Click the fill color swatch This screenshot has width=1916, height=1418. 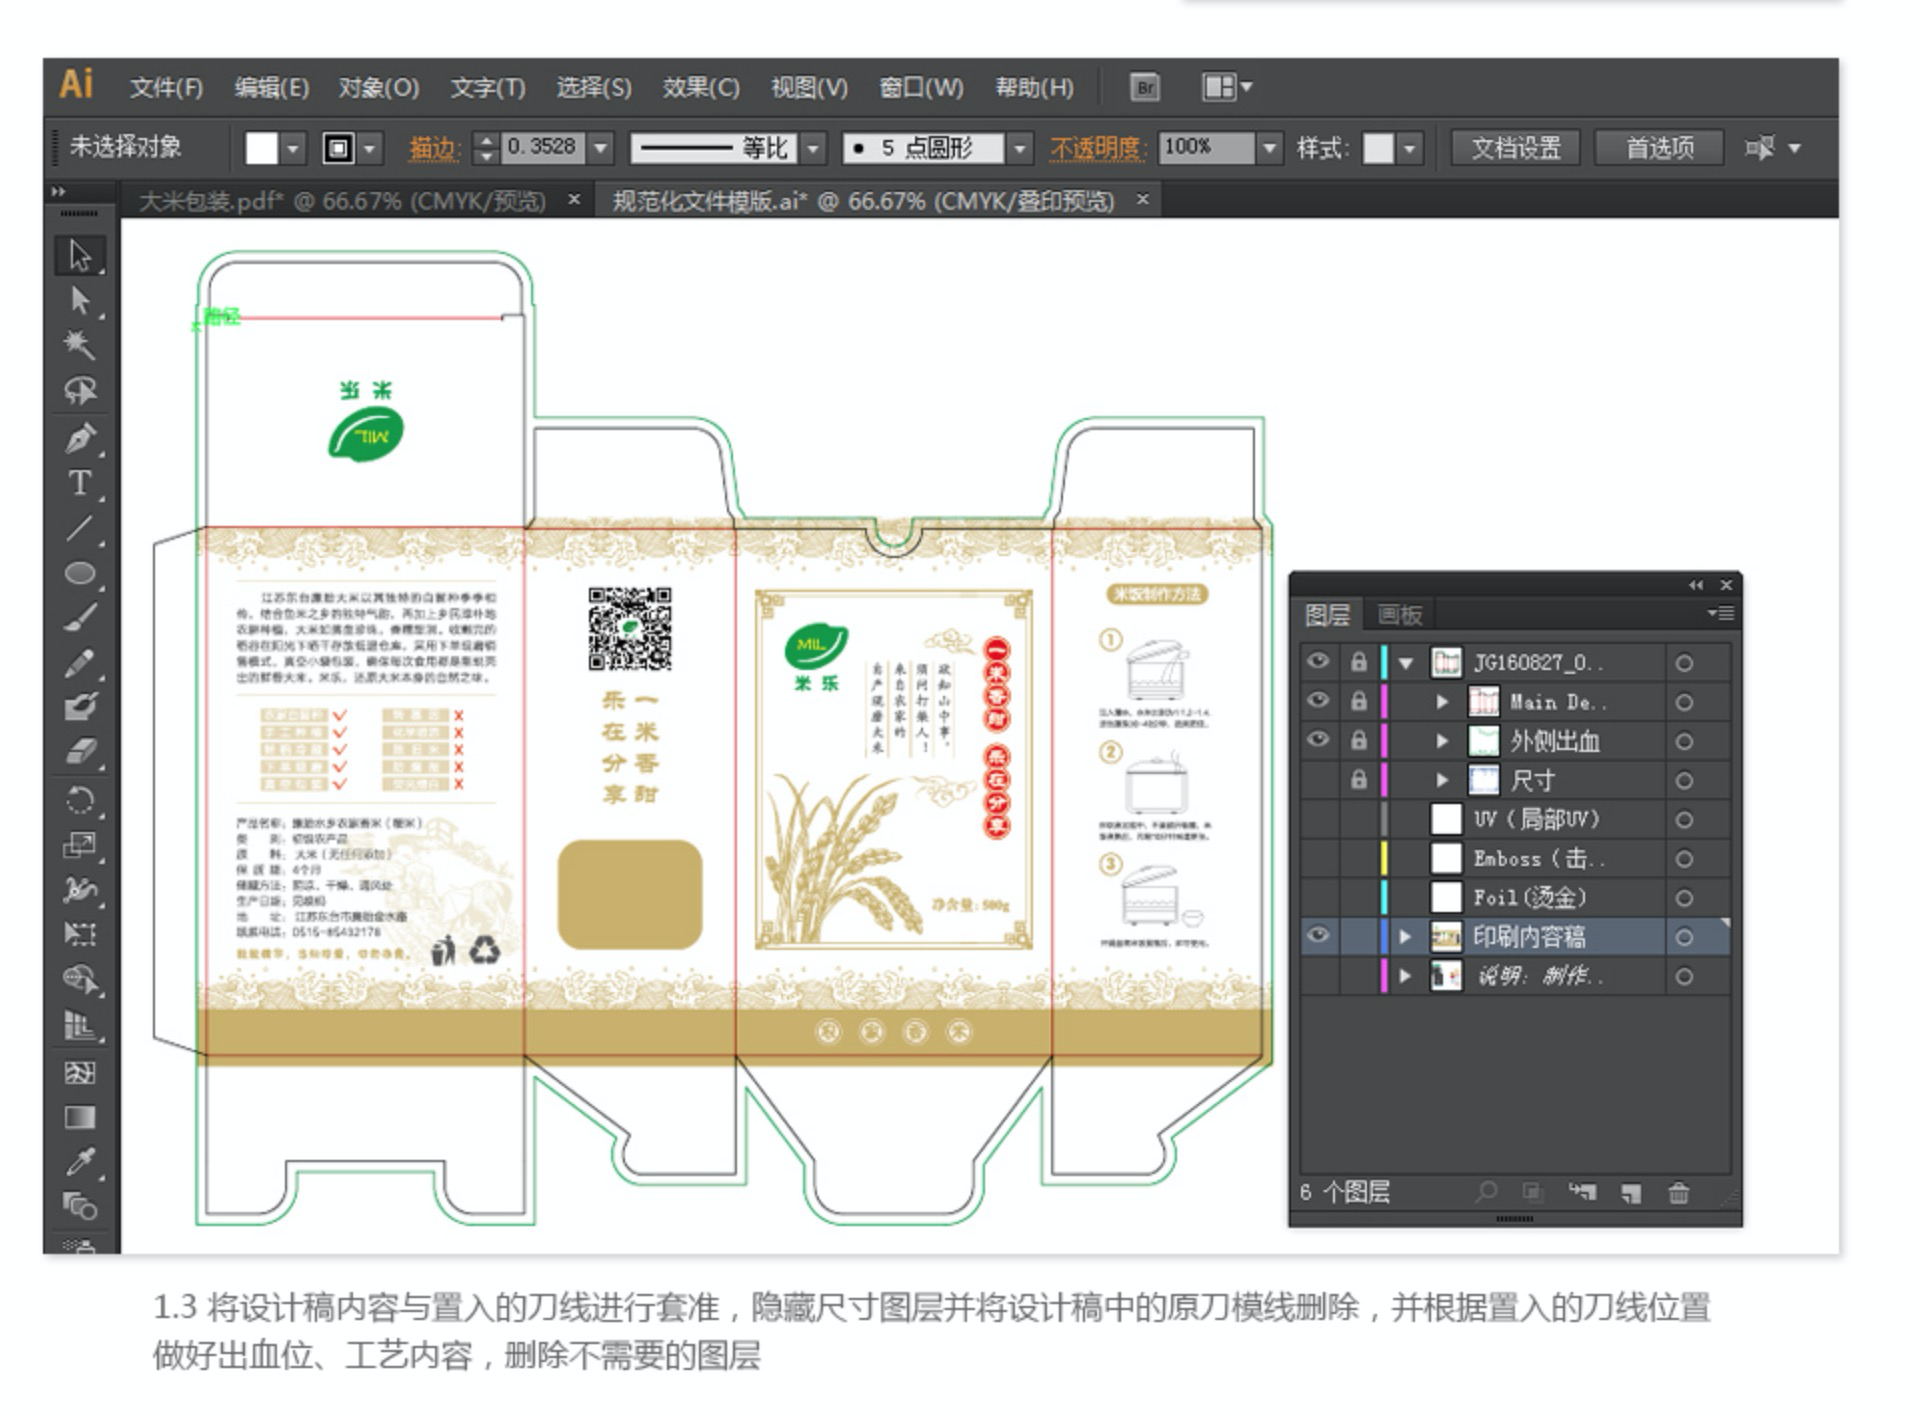coord(262,149)
